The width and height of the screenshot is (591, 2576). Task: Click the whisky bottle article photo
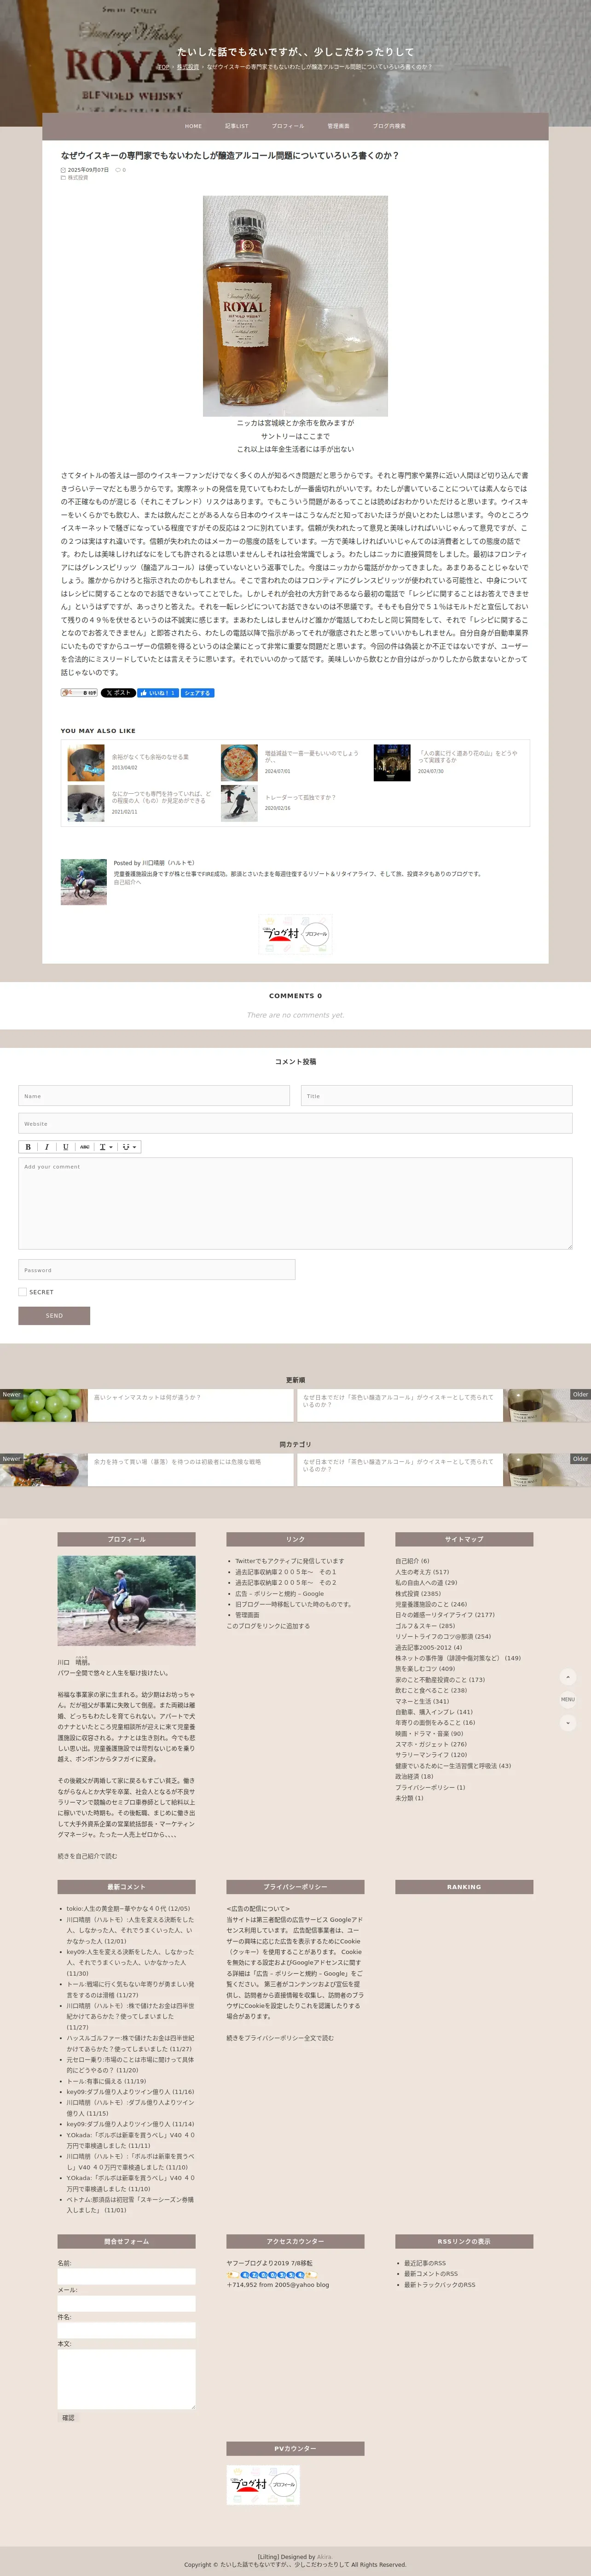pyautogui.click(x=295, y=306)
